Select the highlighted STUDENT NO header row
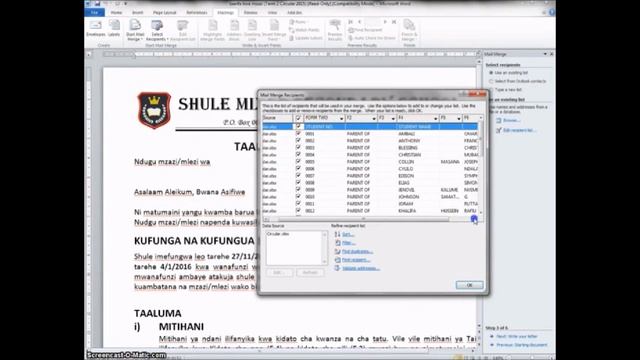Screen dimensions: 640x360 370,127
